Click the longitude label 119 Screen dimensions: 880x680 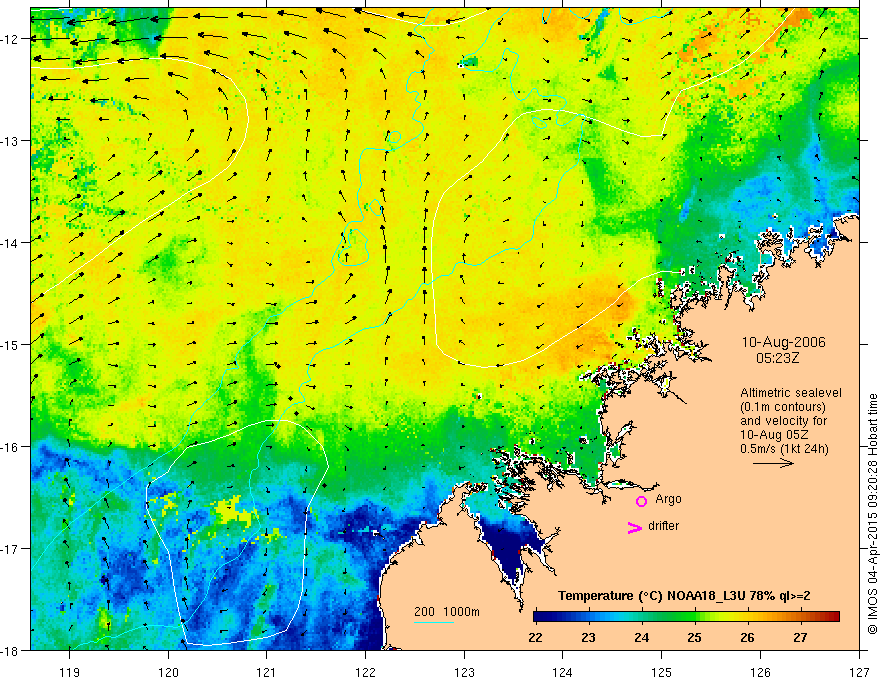tap(70, 672)
